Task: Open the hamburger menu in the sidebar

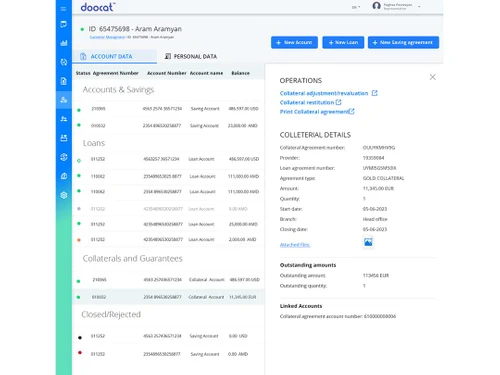Action: pos(63,9)
